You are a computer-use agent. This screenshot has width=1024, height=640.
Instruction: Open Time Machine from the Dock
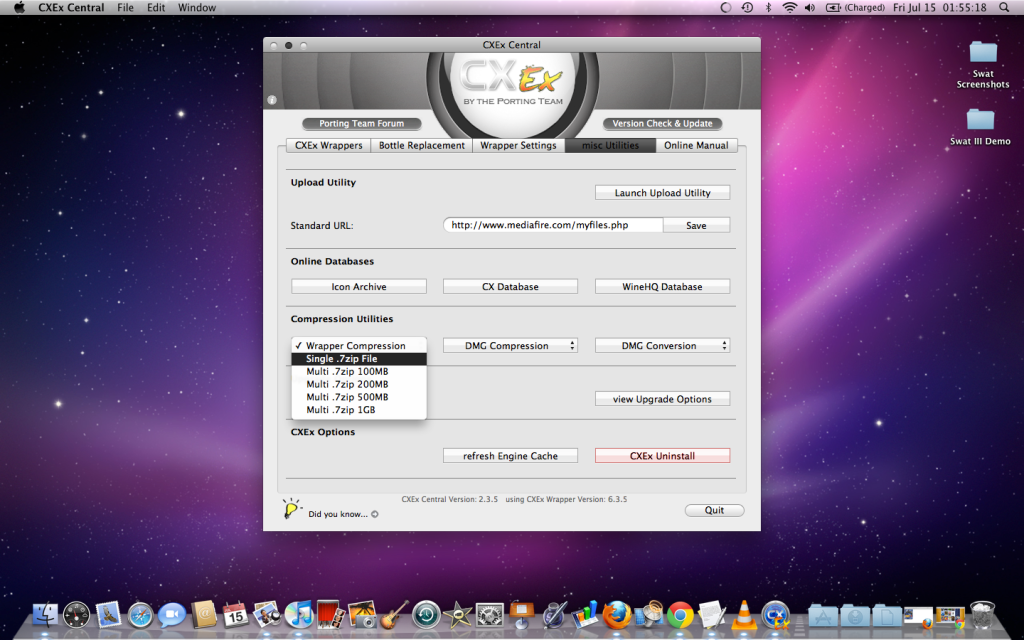pyautogui.click(x=426, y=615)
